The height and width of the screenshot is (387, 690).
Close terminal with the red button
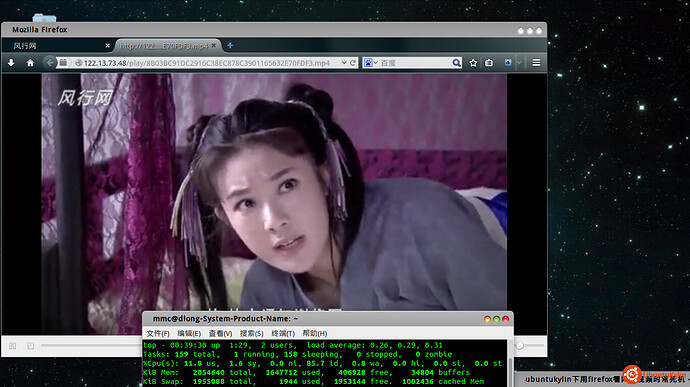coord(506,319)
